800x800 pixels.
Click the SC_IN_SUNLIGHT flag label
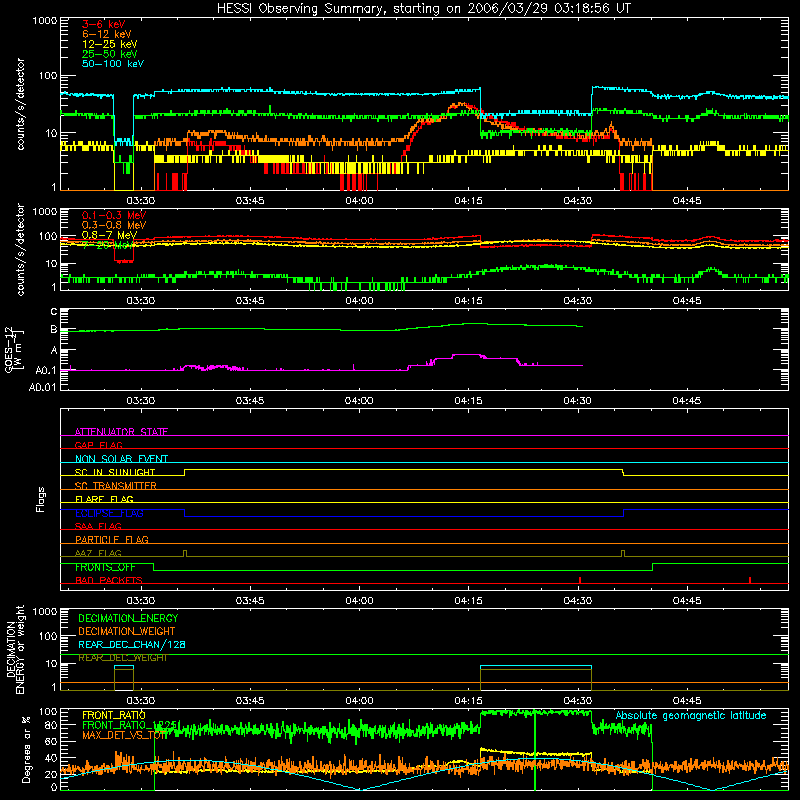point(115,472)
